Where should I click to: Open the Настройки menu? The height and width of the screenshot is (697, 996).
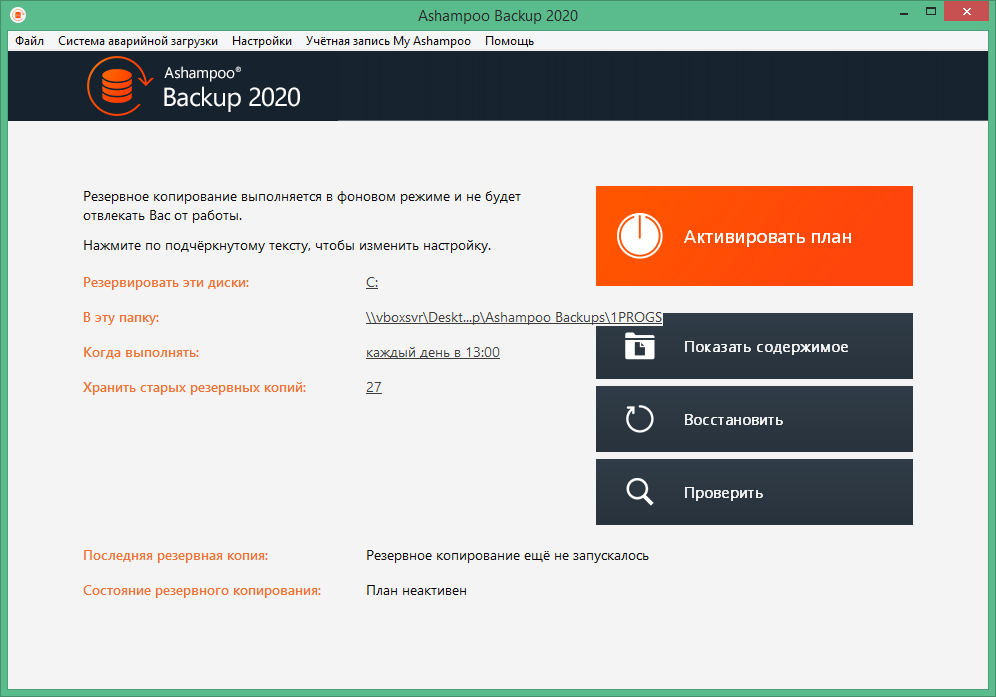(262, 41)
